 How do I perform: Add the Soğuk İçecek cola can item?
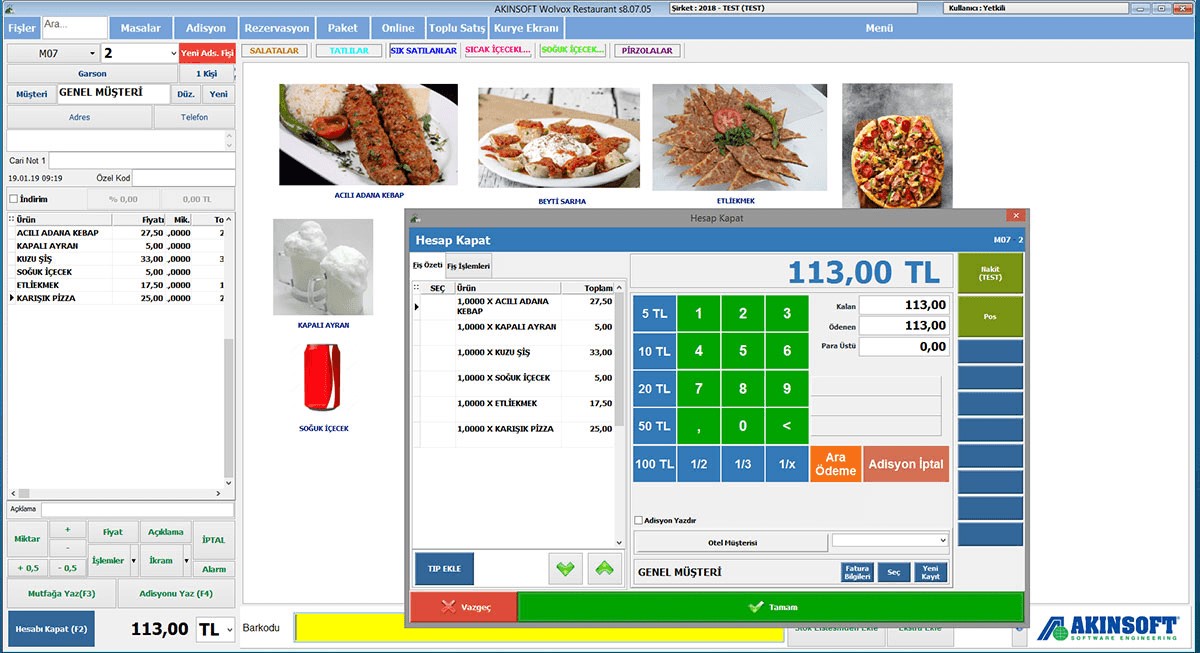323,377
